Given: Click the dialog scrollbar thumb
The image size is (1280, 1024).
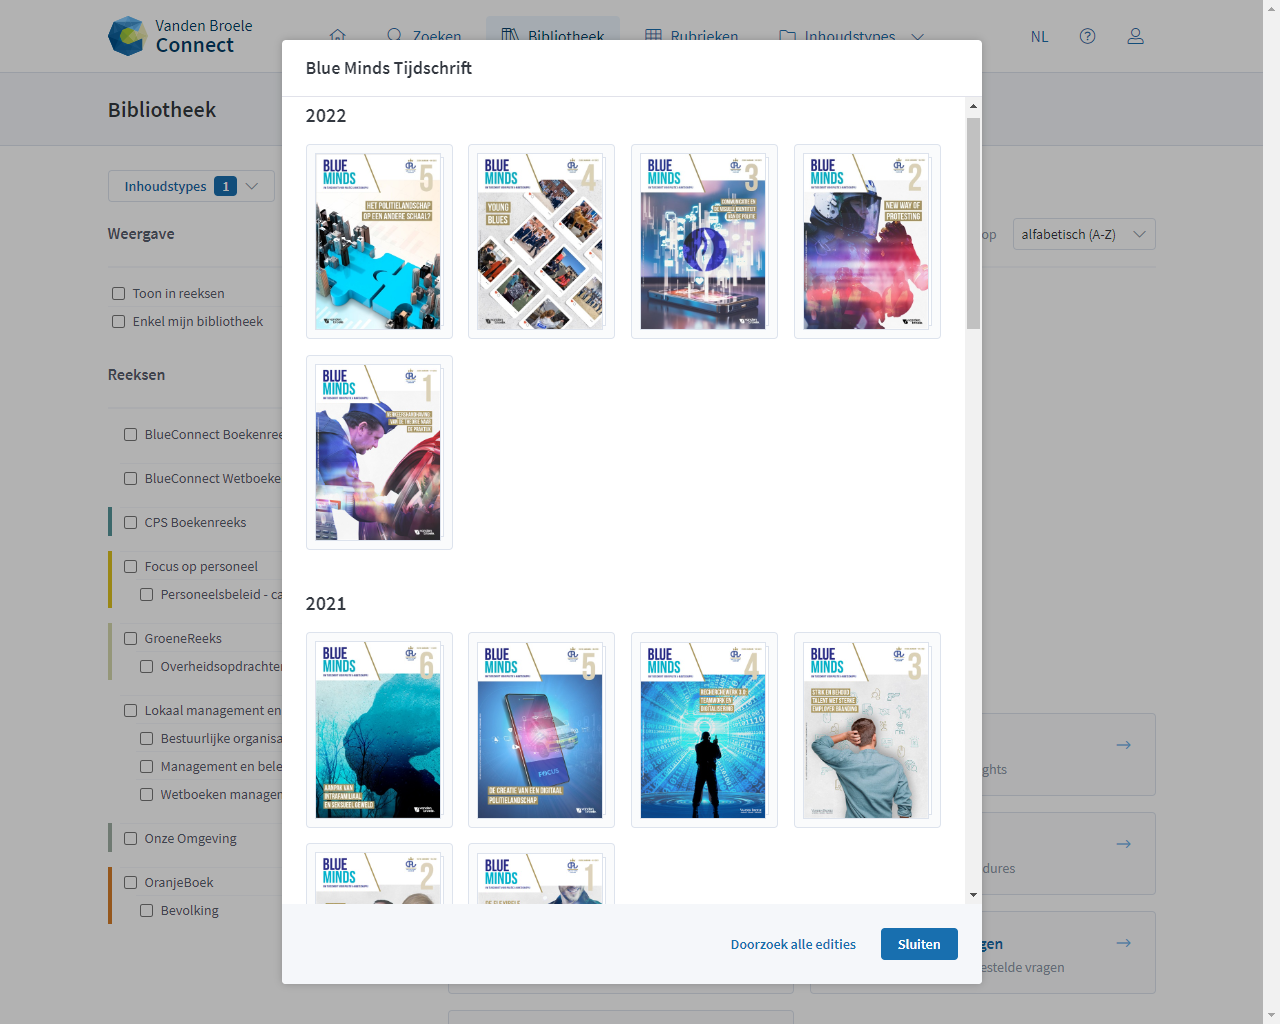Looking at the screenshot, I should point(973,223).
